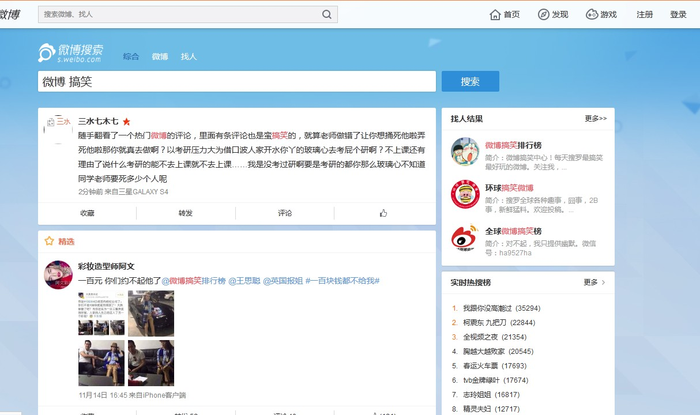Open 微博搞笑排行榜 name in 找人结果
This screenshot has height=415, width=700.
tap(513, 145)
